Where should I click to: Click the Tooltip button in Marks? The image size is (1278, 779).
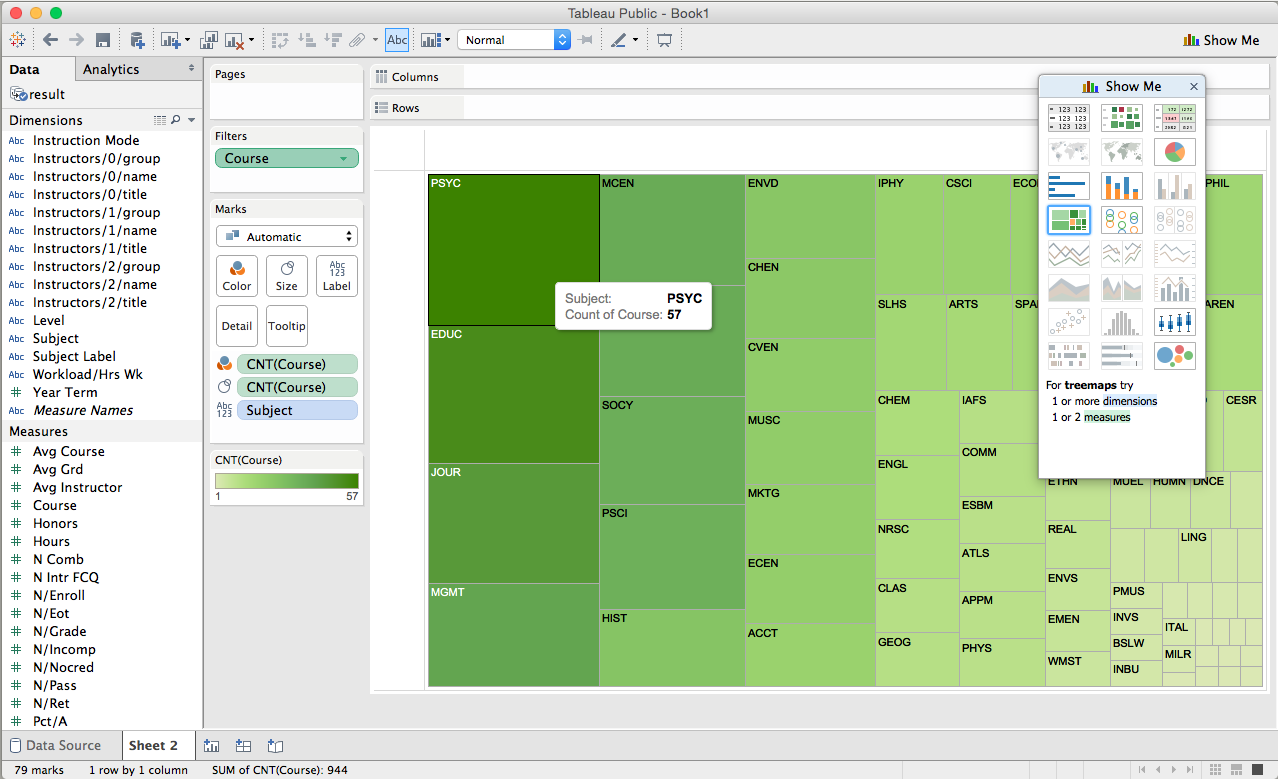tap(287, 326)
